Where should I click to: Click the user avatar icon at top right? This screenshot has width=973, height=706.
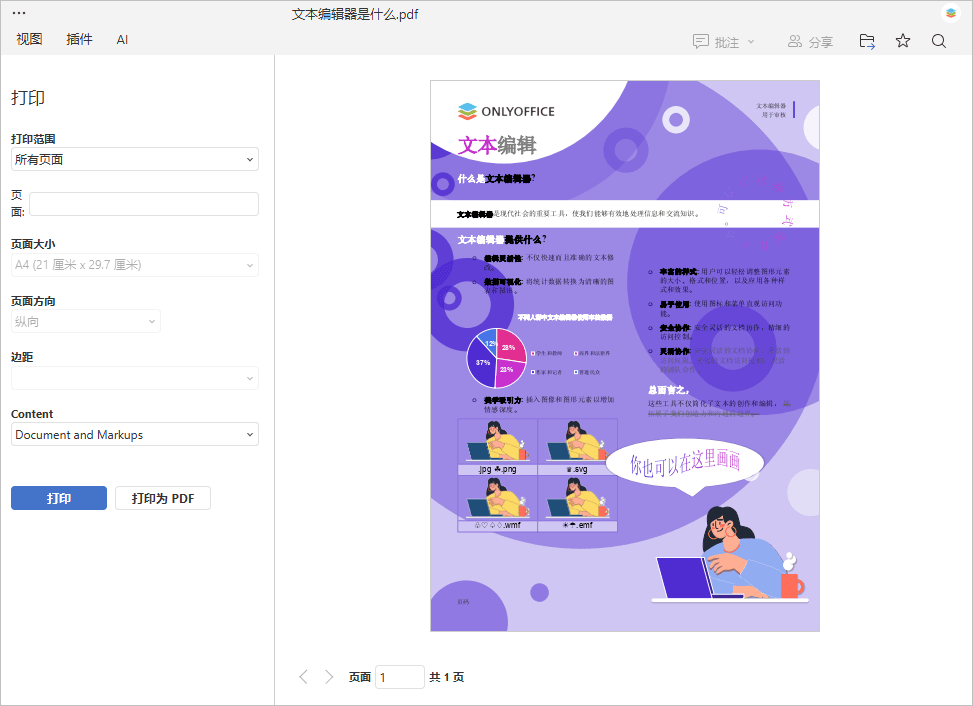point(950,13)
